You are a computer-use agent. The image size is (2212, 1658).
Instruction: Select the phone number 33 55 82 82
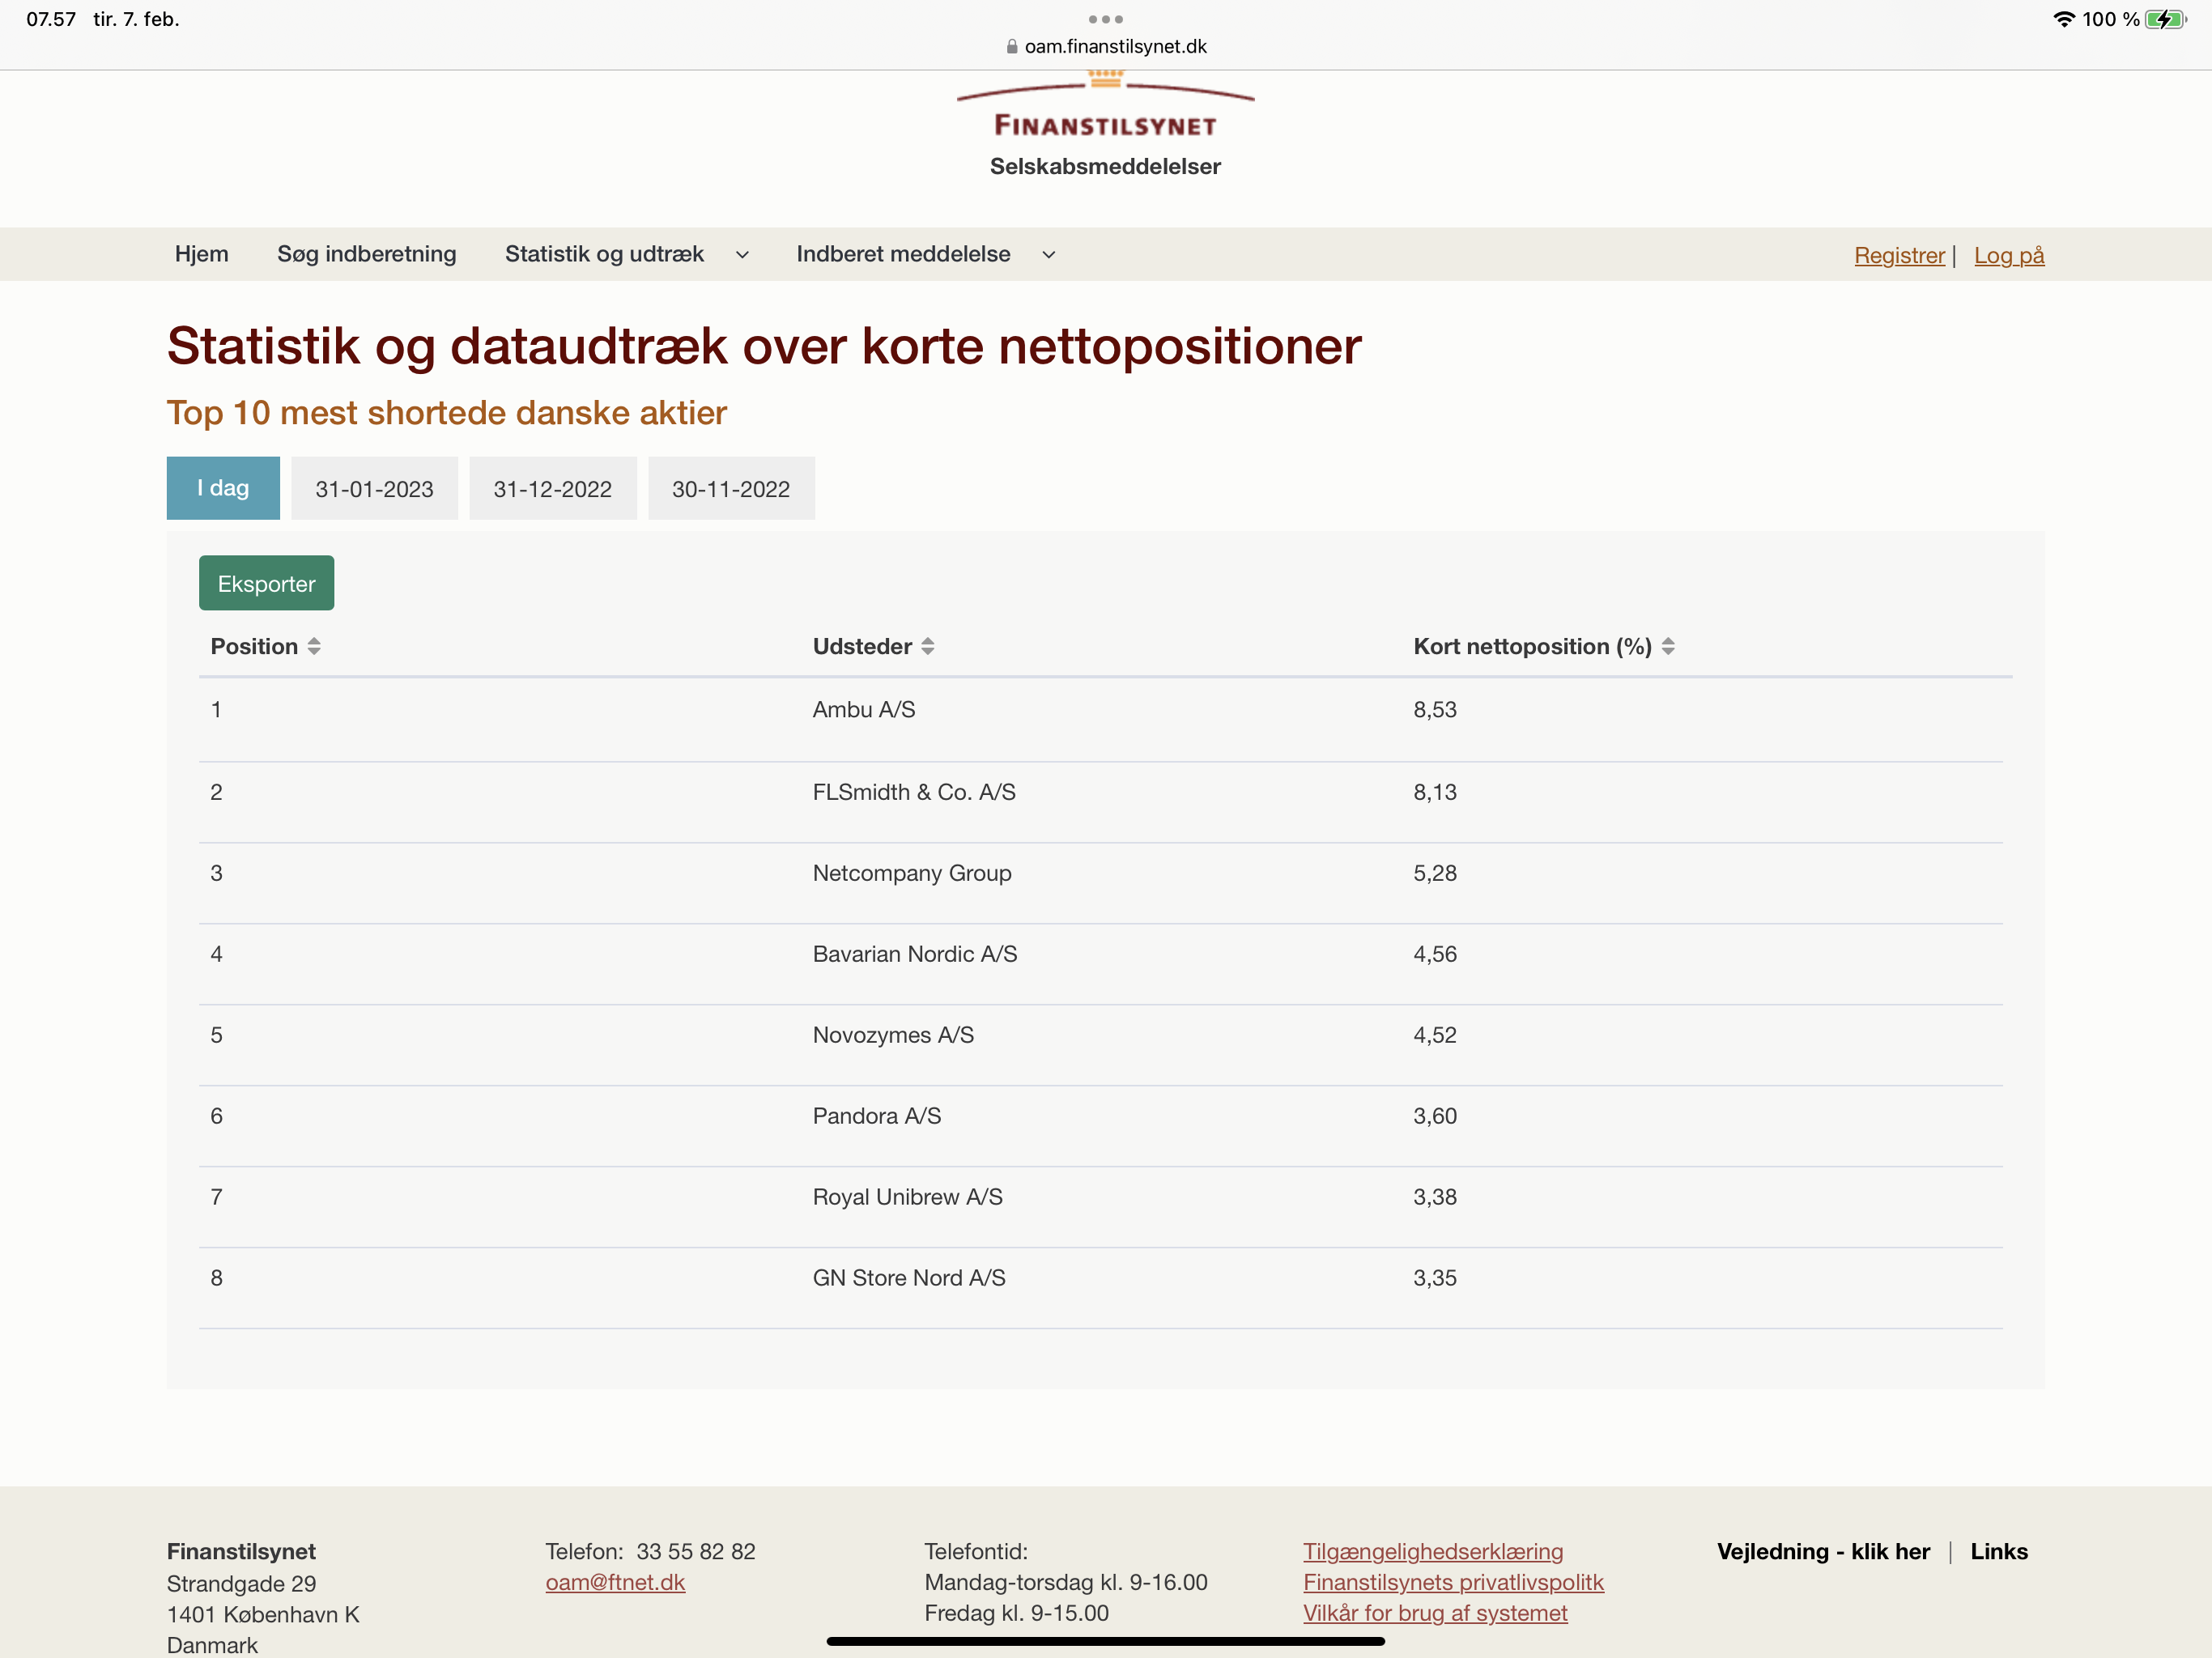pos(696,1551)
